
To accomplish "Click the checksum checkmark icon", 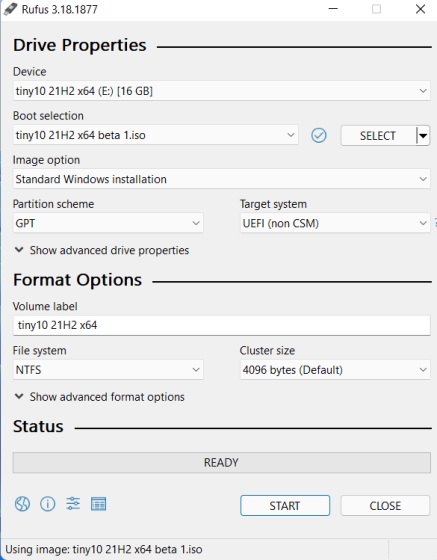I will tap(318, 135).
